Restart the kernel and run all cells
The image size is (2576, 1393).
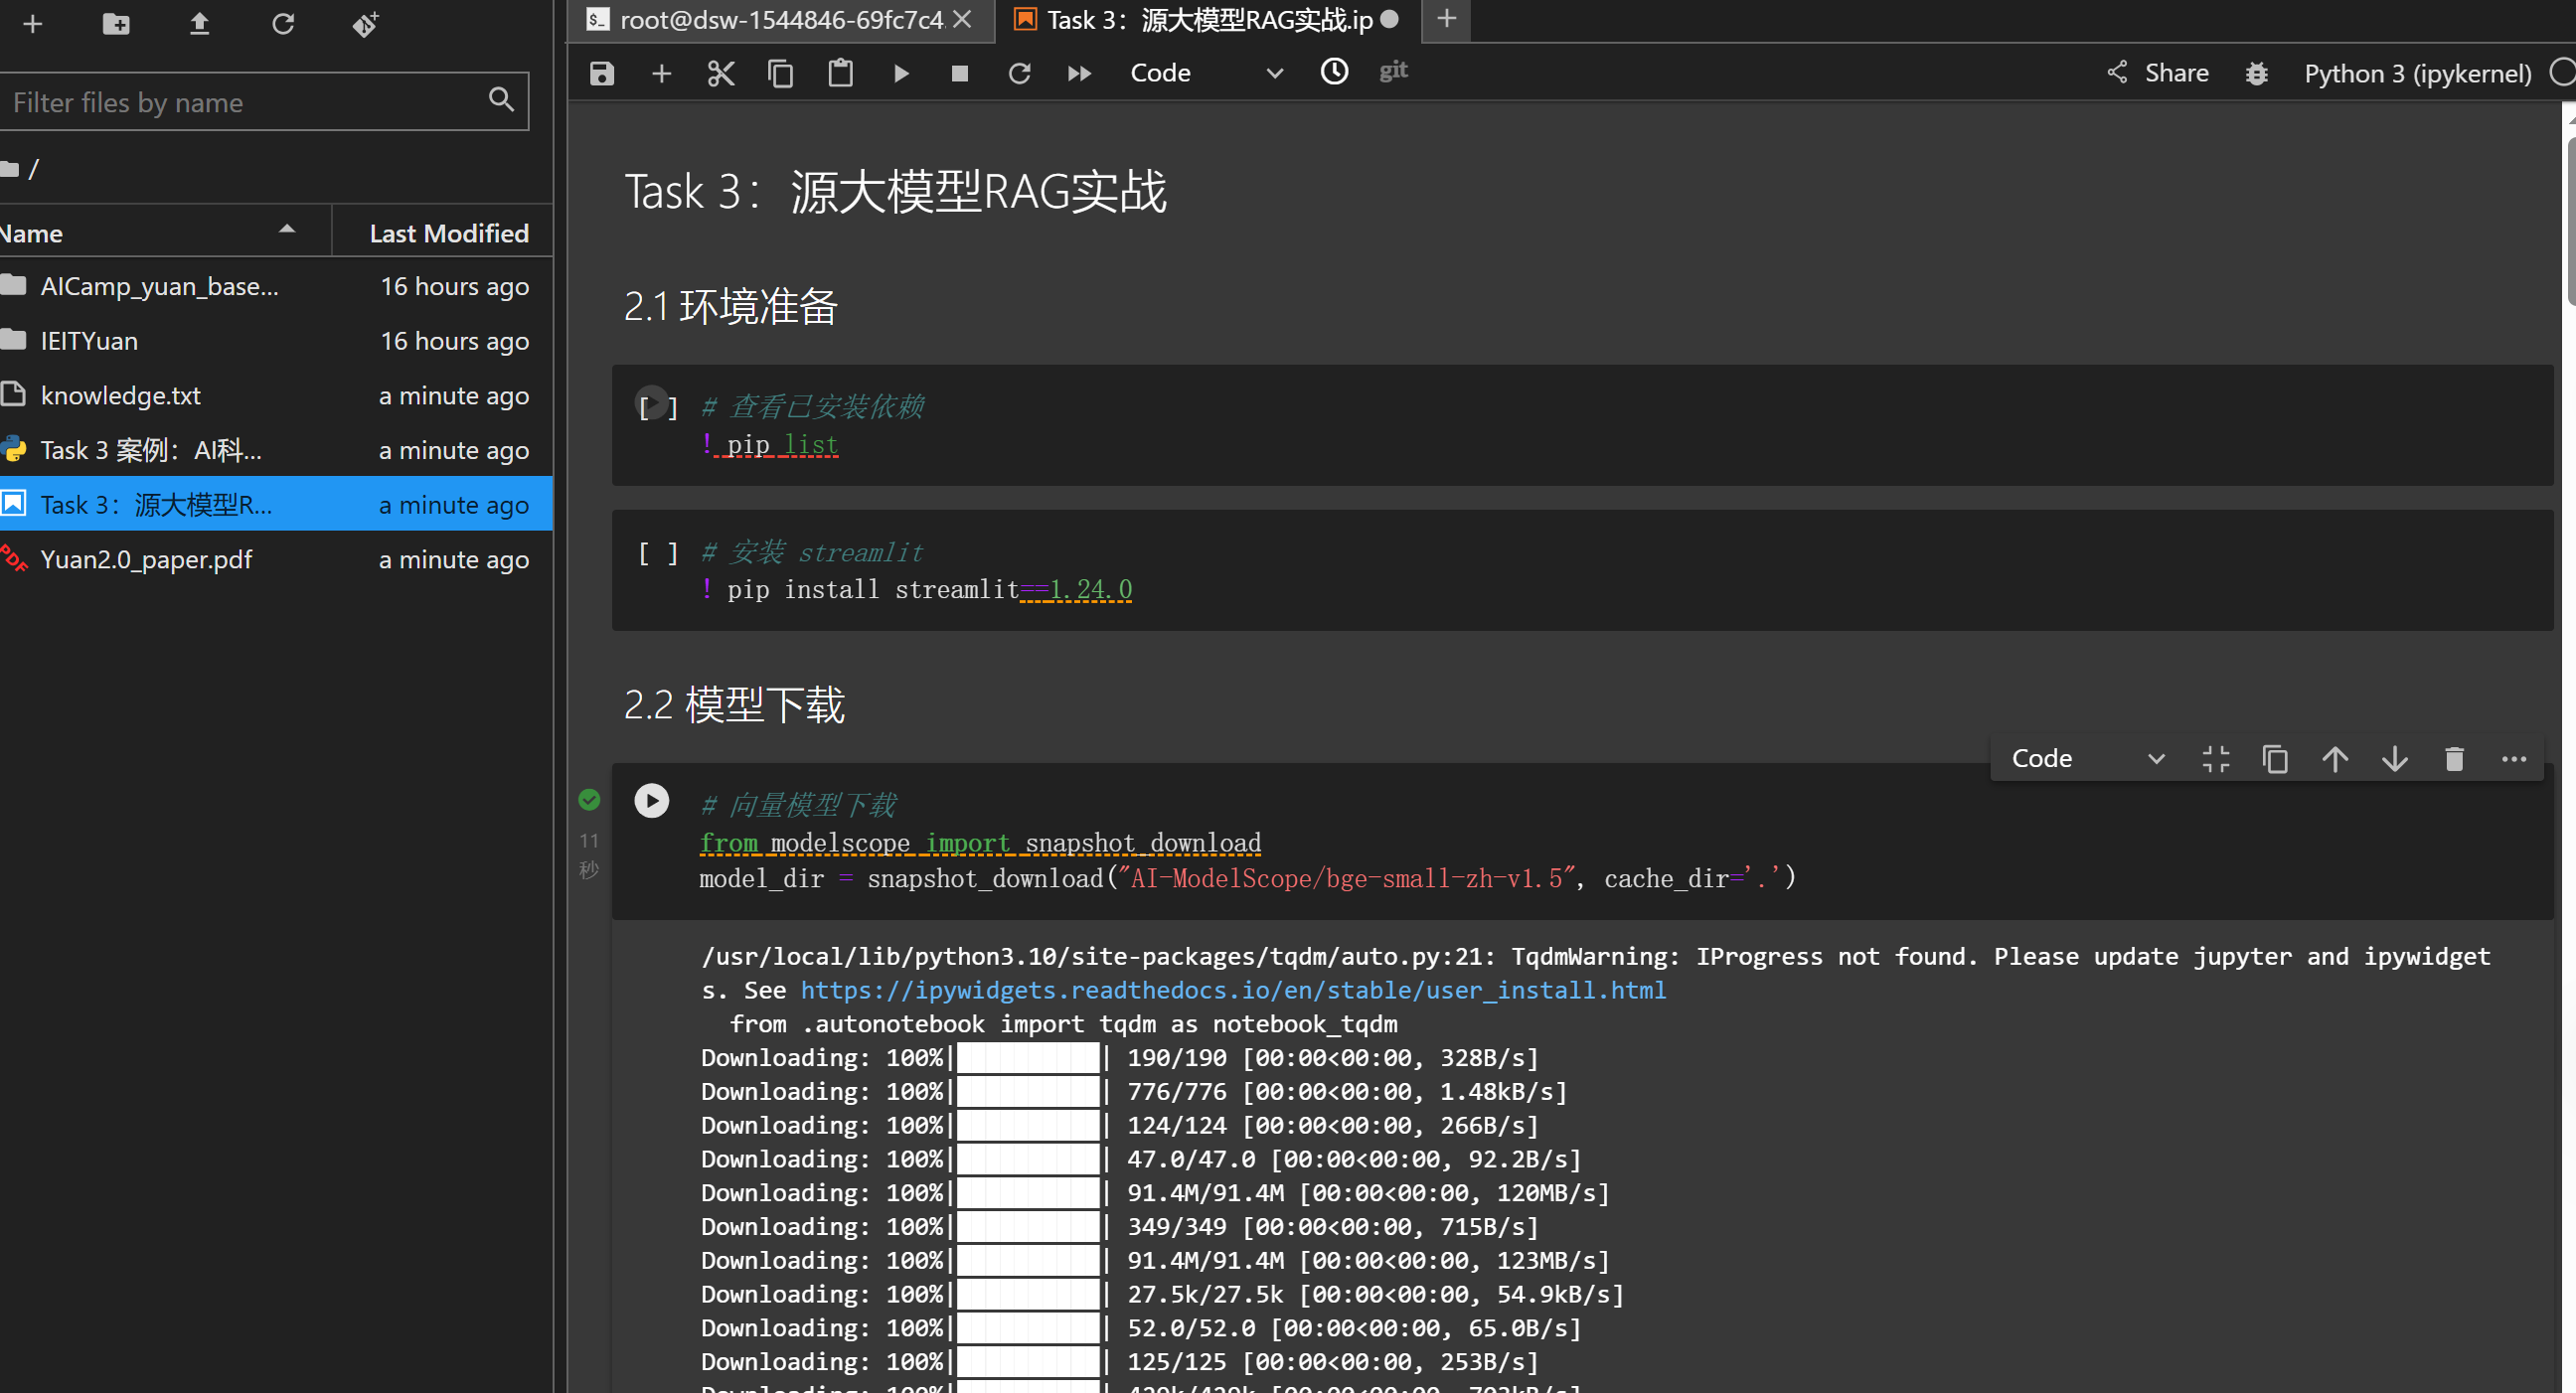click(1078, 73)
